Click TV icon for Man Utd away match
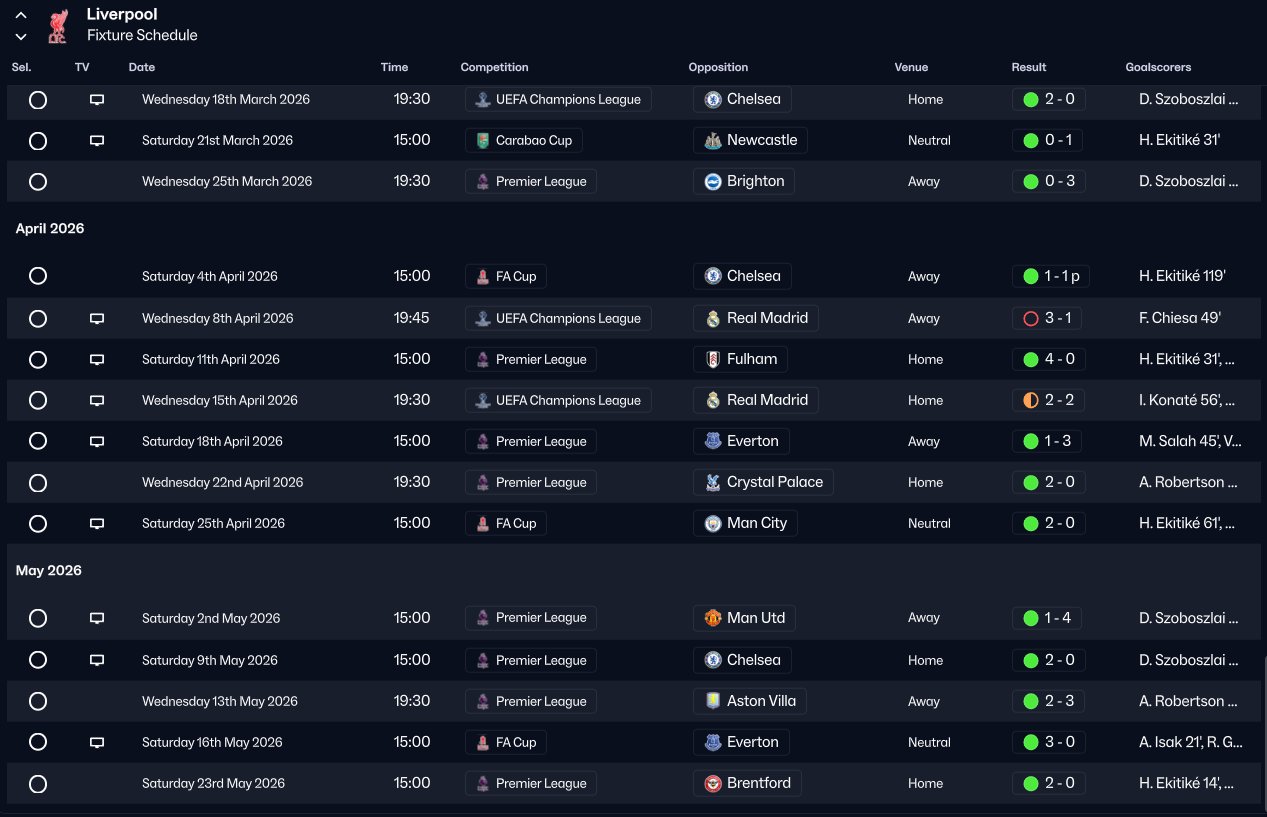 click(97, 619)
